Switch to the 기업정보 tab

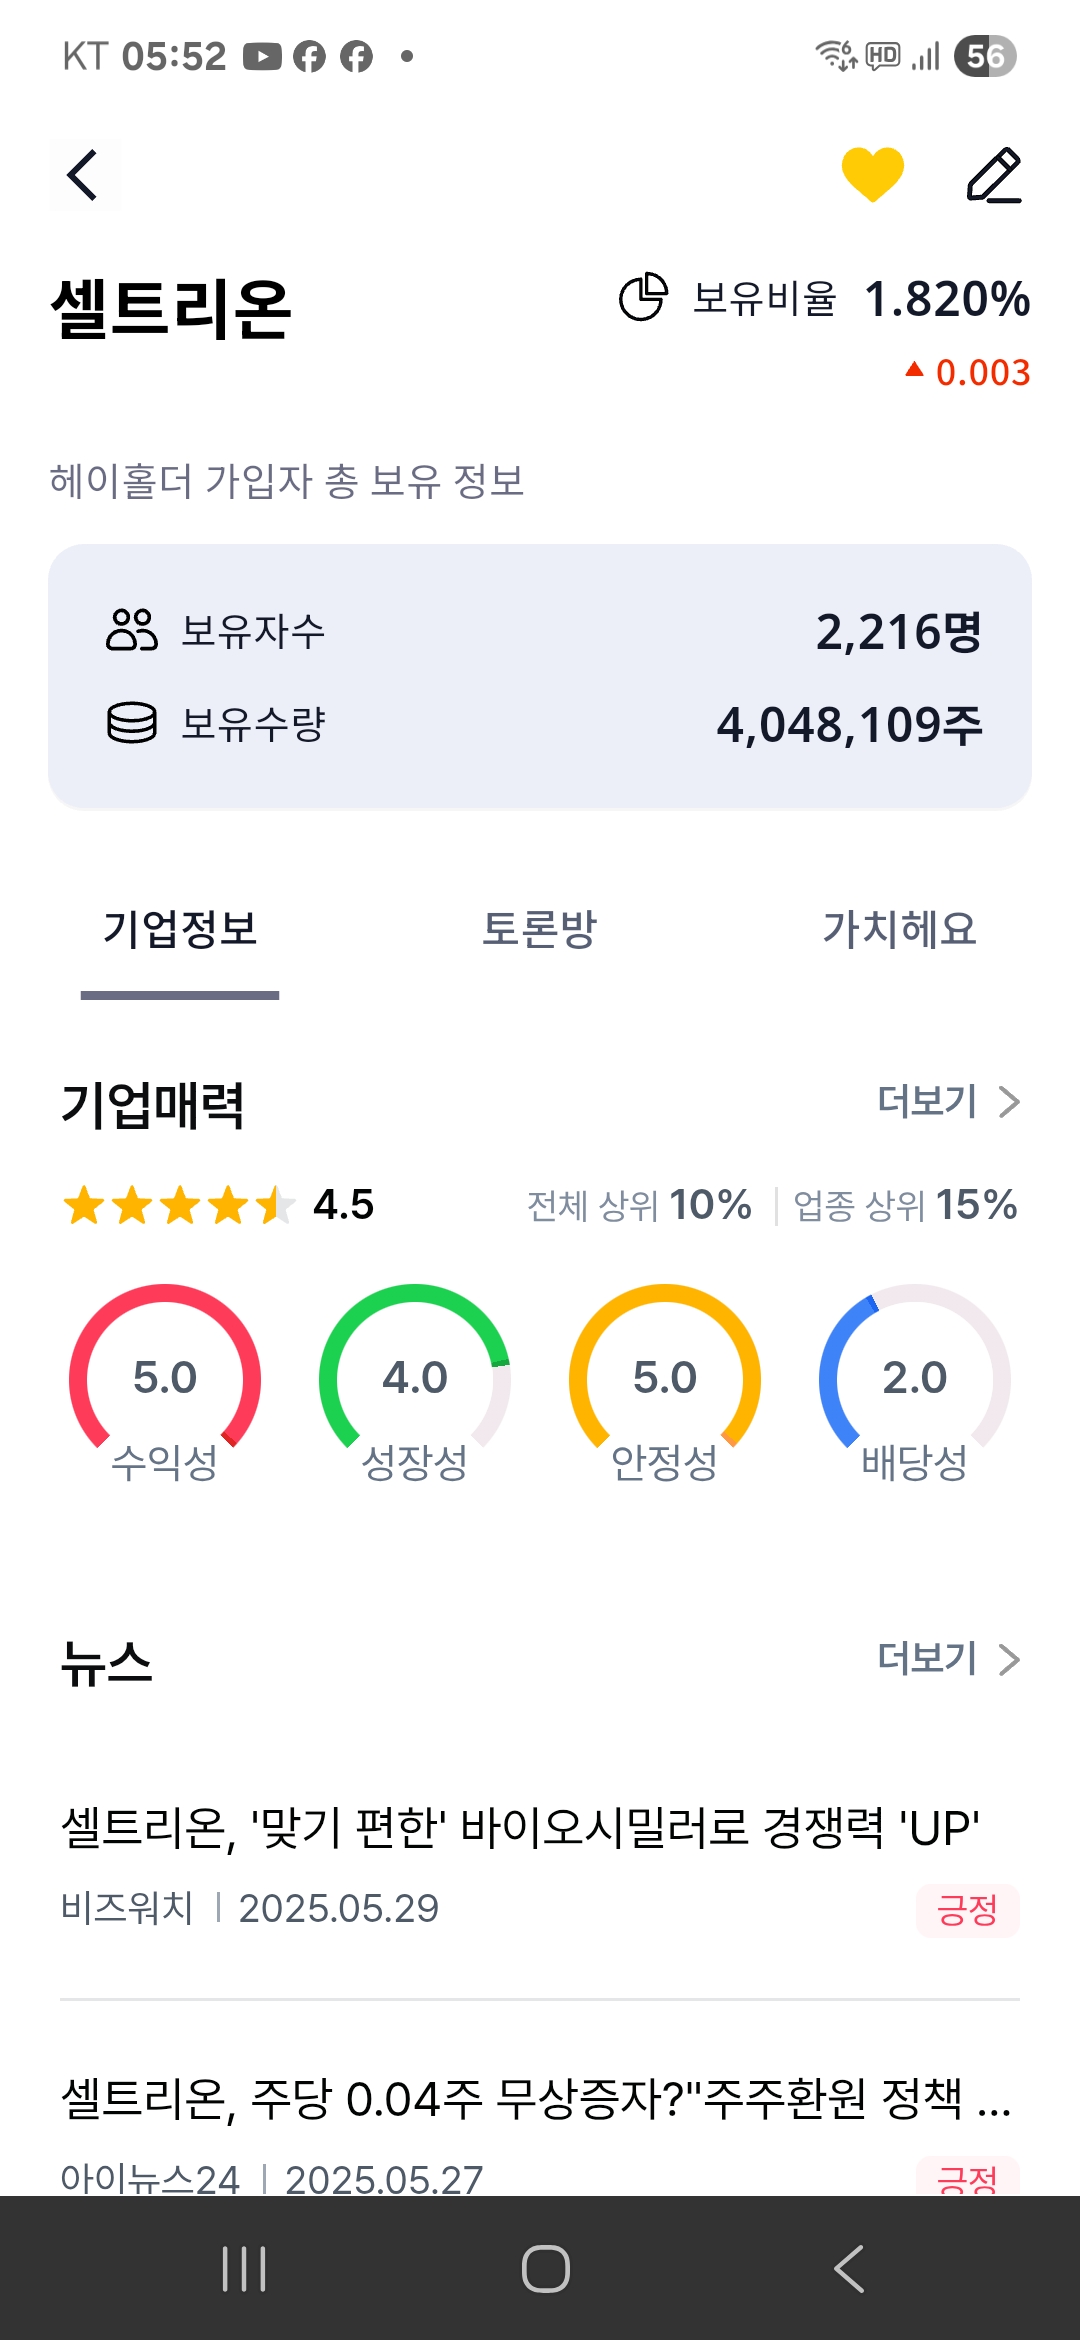(180, 930)
